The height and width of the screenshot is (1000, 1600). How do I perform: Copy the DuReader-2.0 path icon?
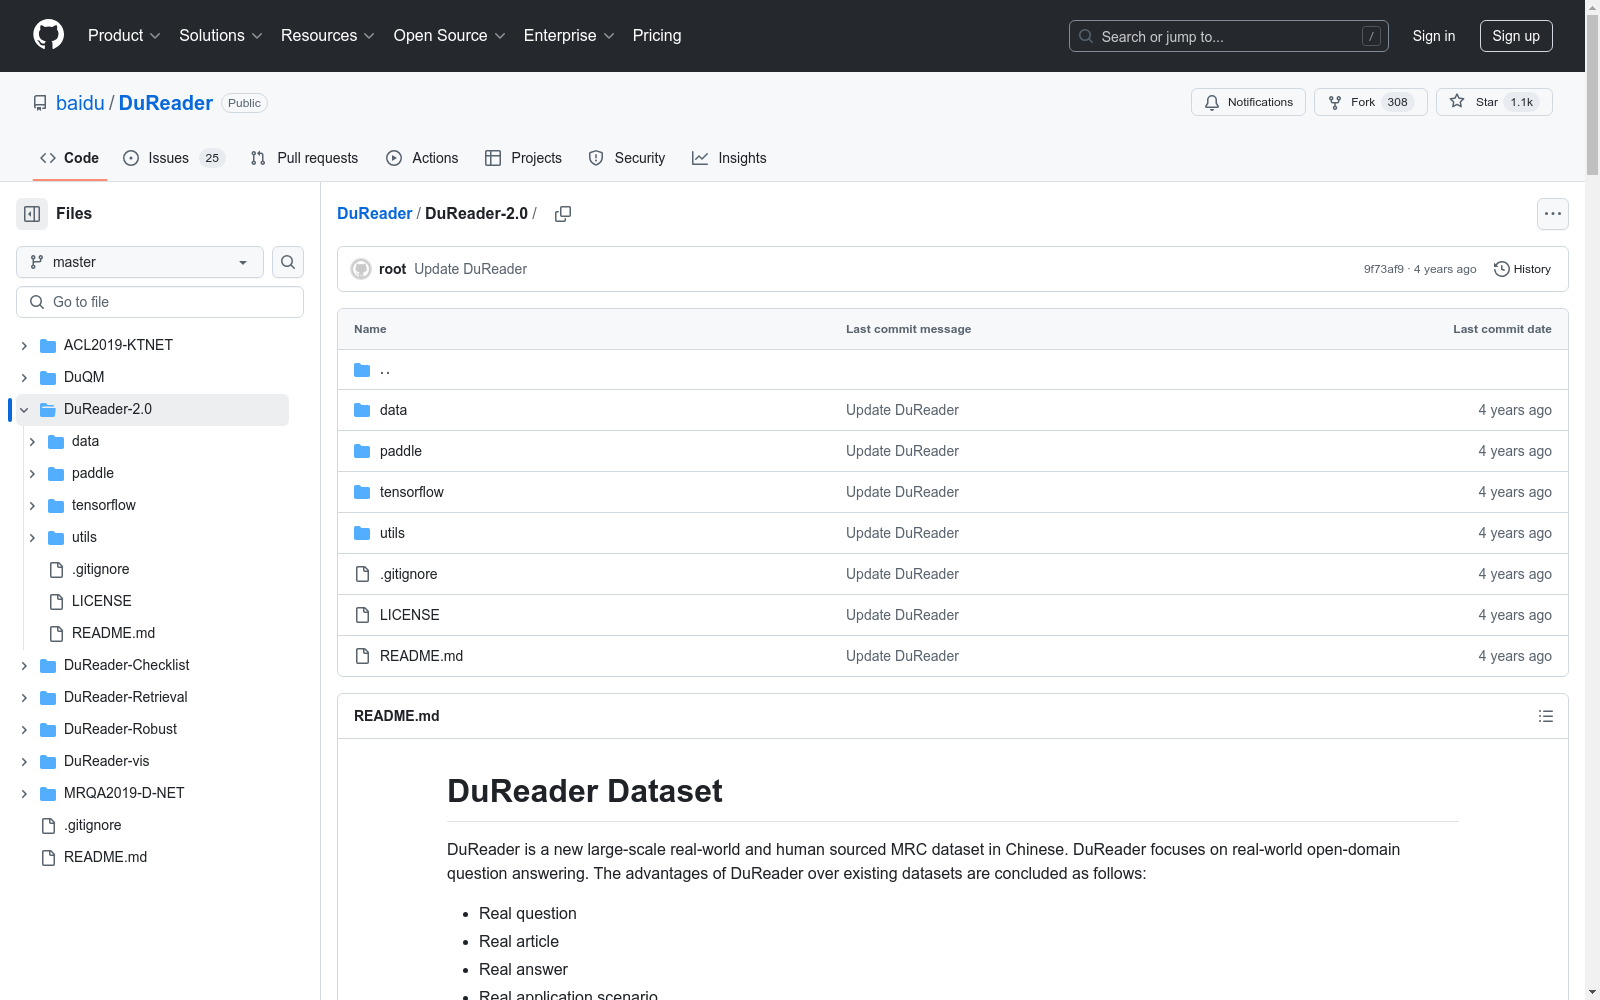coord(563,214)
